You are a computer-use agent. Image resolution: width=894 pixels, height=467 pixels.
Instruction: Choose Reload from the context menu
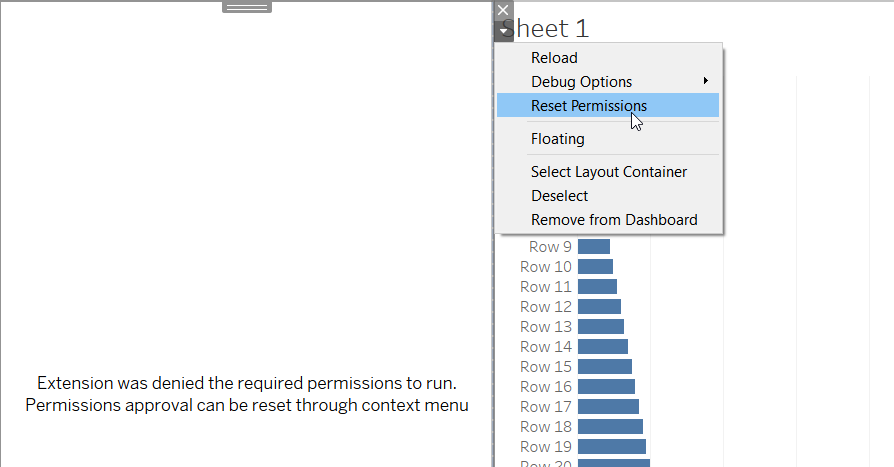click(554, 58)
